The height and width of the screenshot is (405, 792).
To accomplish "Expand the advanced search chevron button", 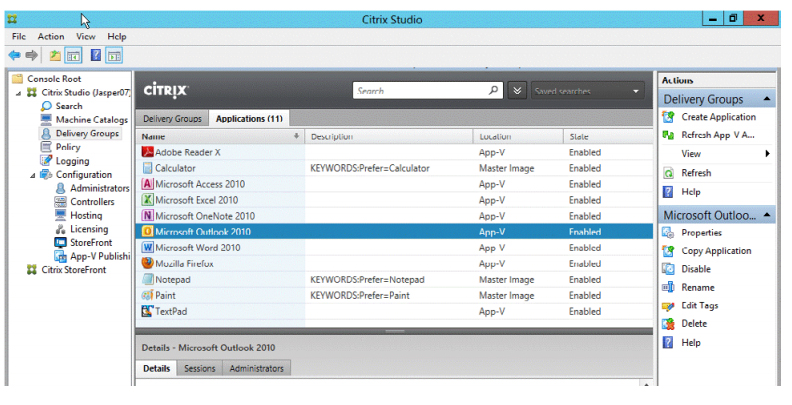I will click(x=517, y=90).
